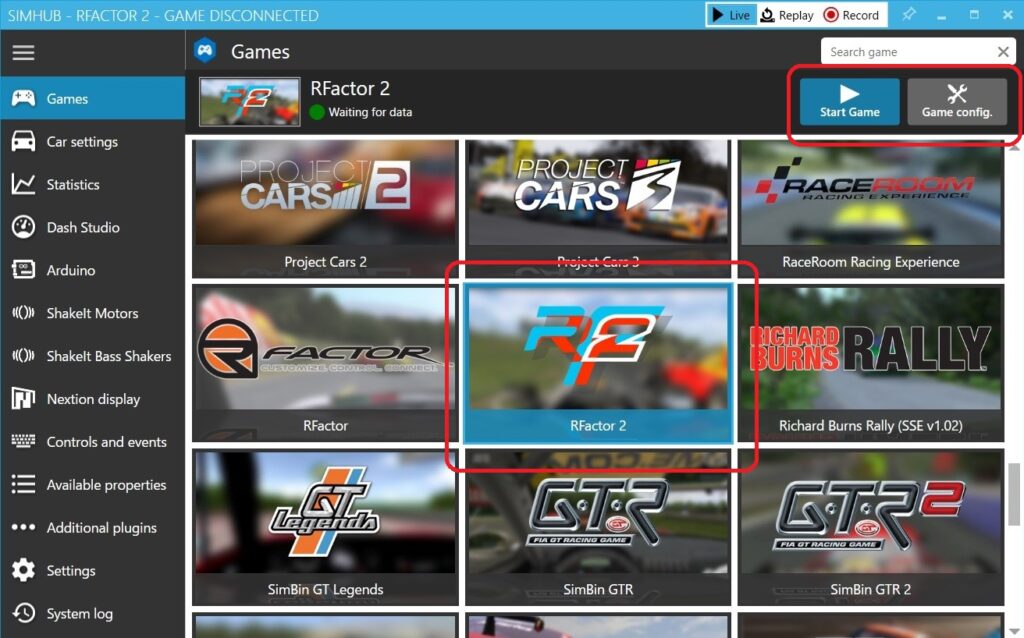The width and height of the screenshot is (1024, 638).
Task: Click the Arduino board icon
Action: pos(23,271)
